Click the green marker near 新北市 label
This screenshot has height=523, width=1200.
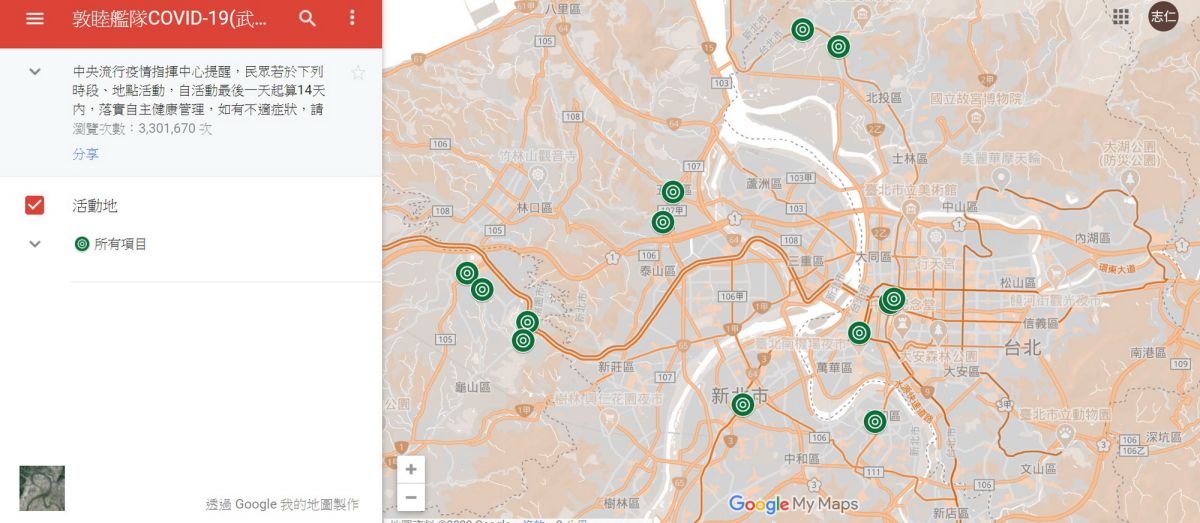(742, 404)
